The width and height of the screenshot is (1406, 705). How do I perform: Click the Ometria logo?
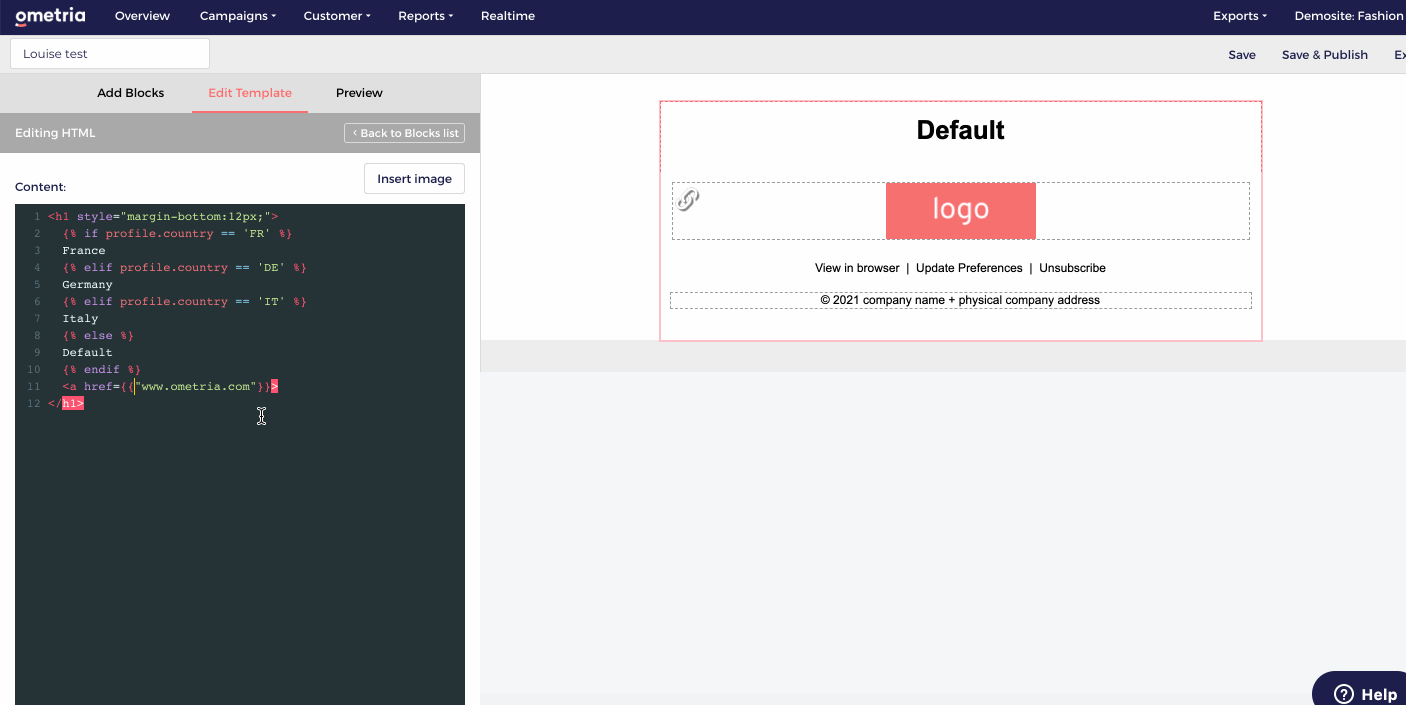pos(50,16)
